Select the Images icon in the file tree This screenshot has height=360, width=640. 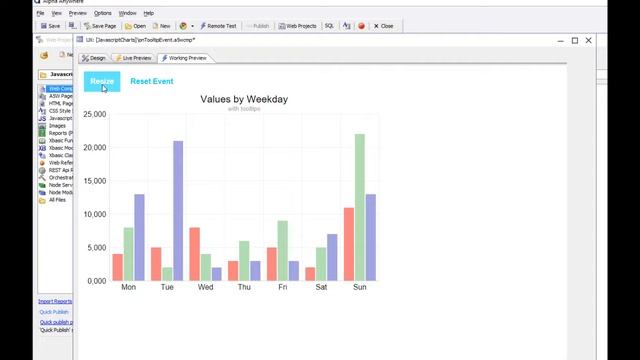42,126
